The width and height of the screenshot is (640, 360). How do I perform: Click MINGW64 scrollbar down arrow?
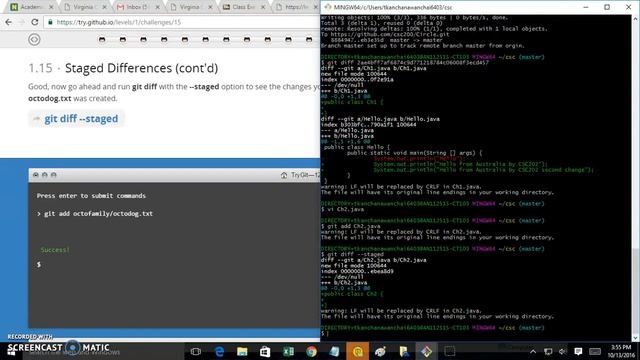[636, 338]
